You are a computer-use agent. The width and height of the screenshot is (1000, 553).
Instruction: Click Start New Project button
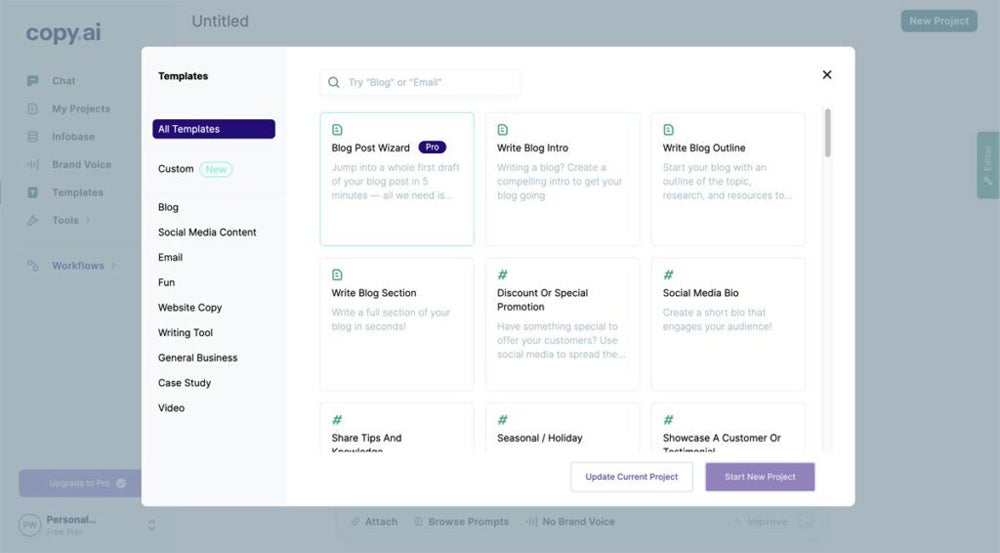(x=760, y=477)
